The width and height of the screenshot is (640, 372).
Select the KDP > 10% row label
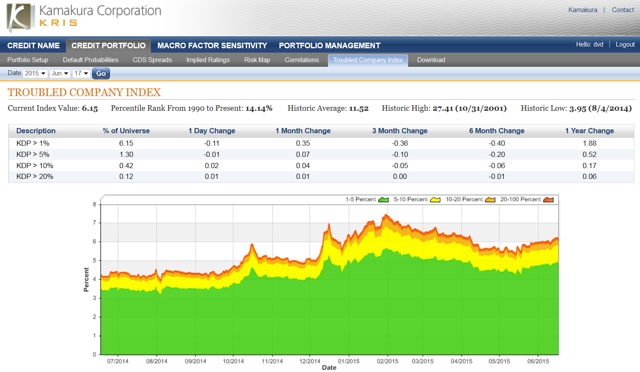click(35, 165)
